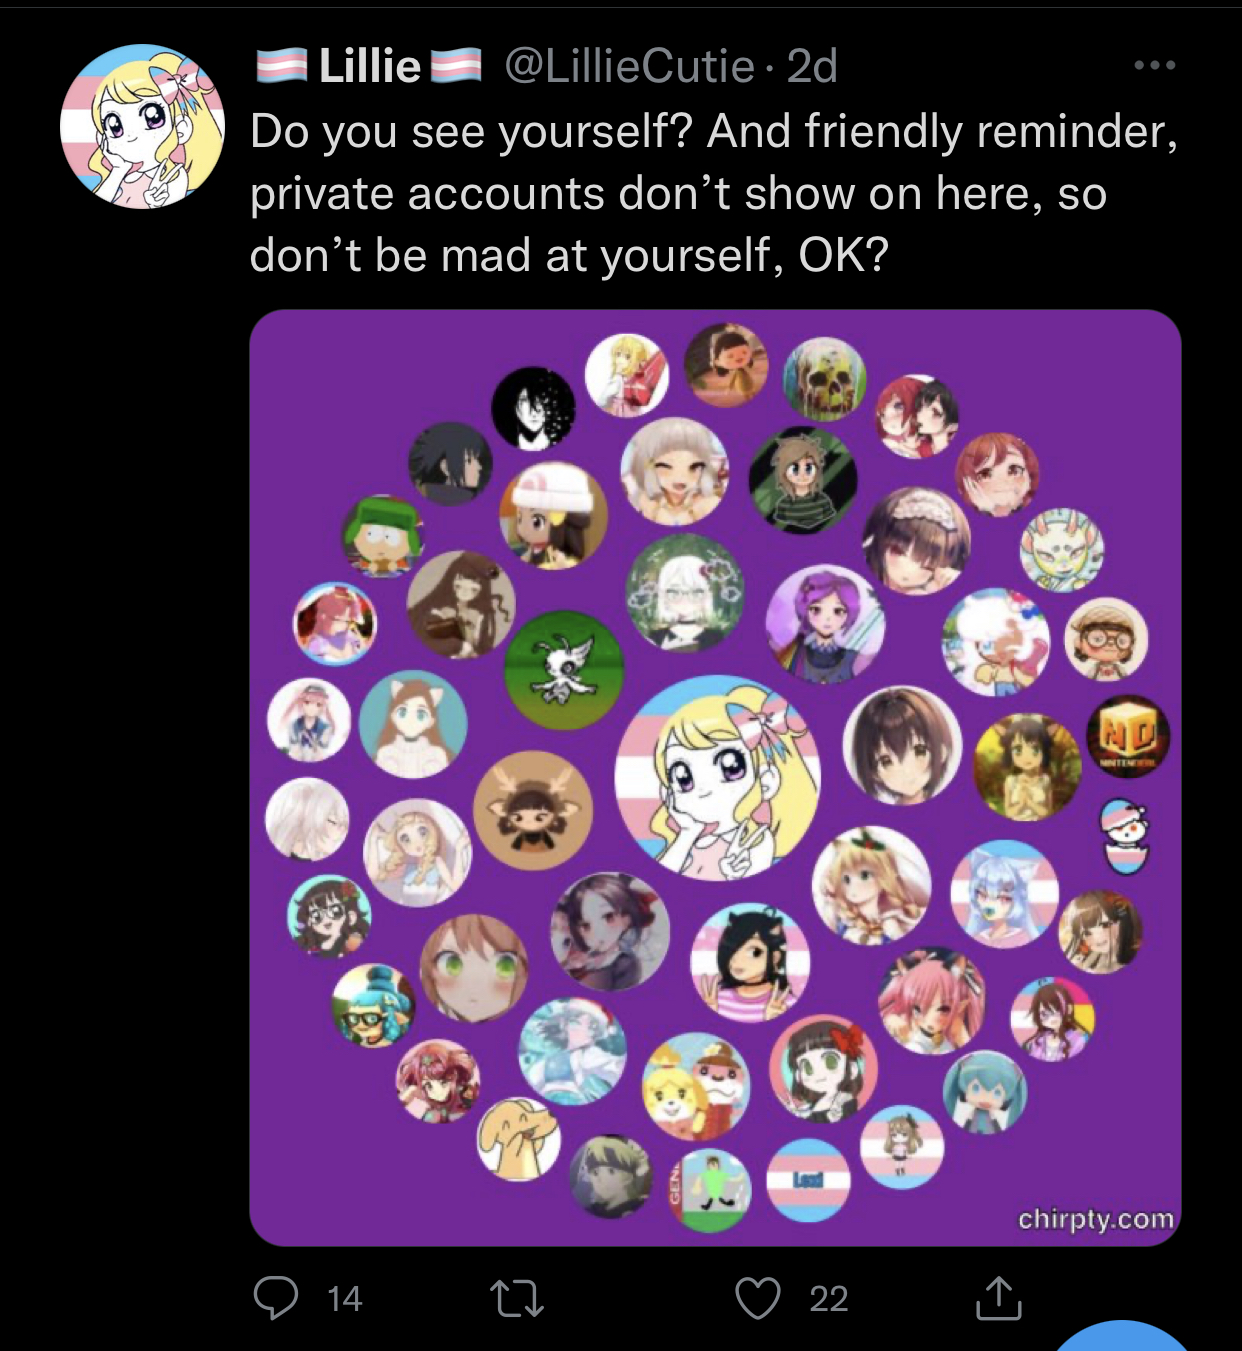1242x1351 pixels.
Task: Click the tweet text about private accounts
Action: [x=714, y=193]
